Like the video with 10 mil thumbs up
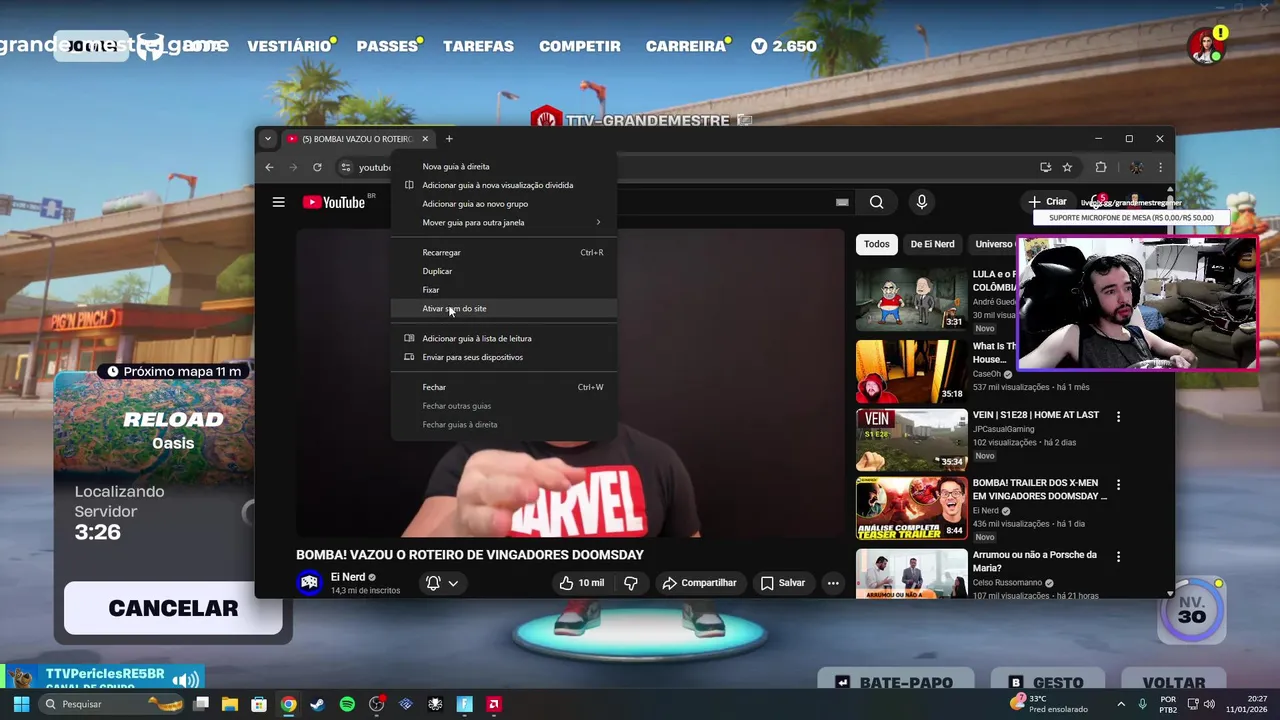Image resolution: width=1280 pixels, height=720 pixels. [x=581, y=583]
